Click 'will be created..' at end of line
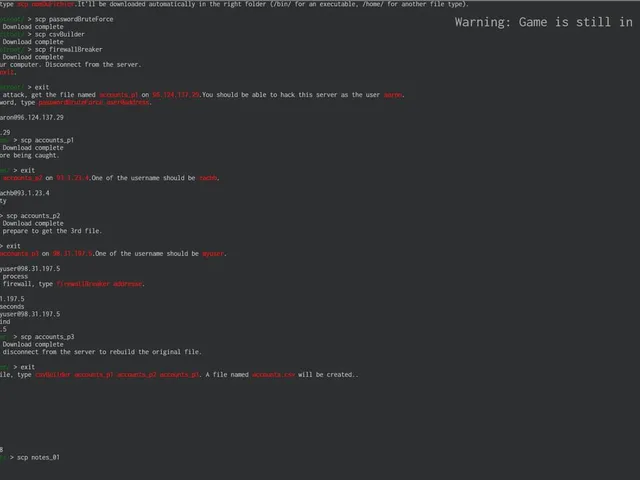640x480 pixels. click(328, 375)
